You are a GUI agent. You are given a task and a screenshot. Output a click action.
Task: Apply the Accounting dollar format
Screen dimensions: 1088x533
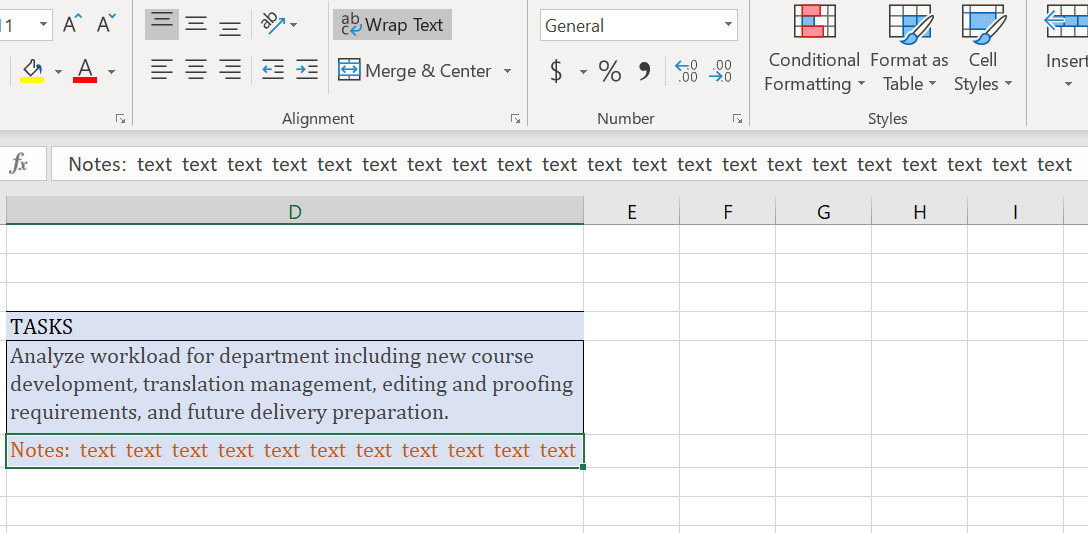coord(556,71)
